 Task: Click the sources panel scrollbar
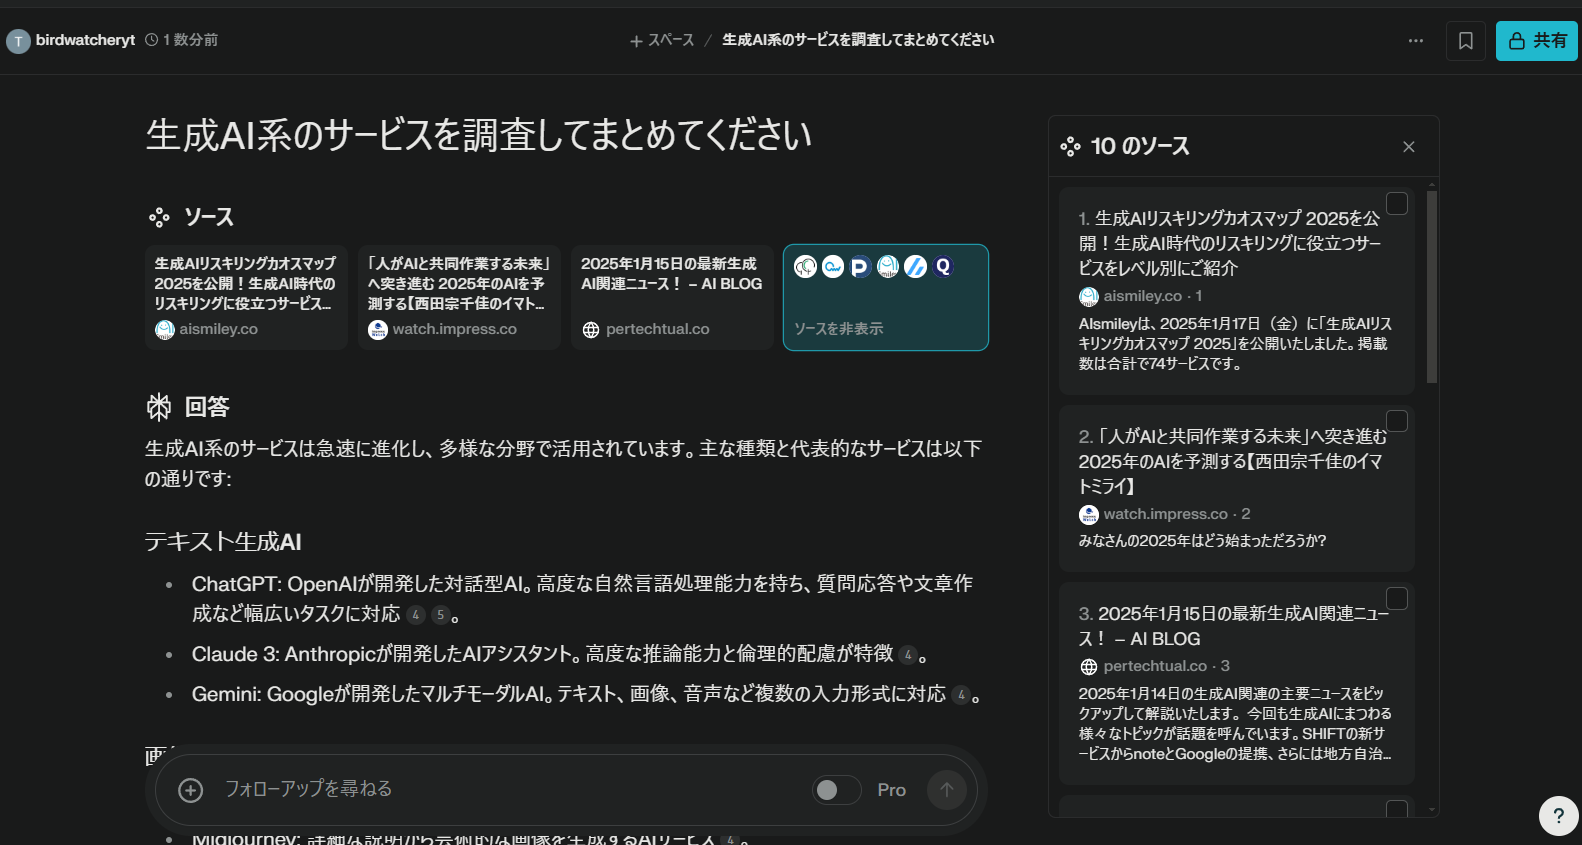(1432, 287)
